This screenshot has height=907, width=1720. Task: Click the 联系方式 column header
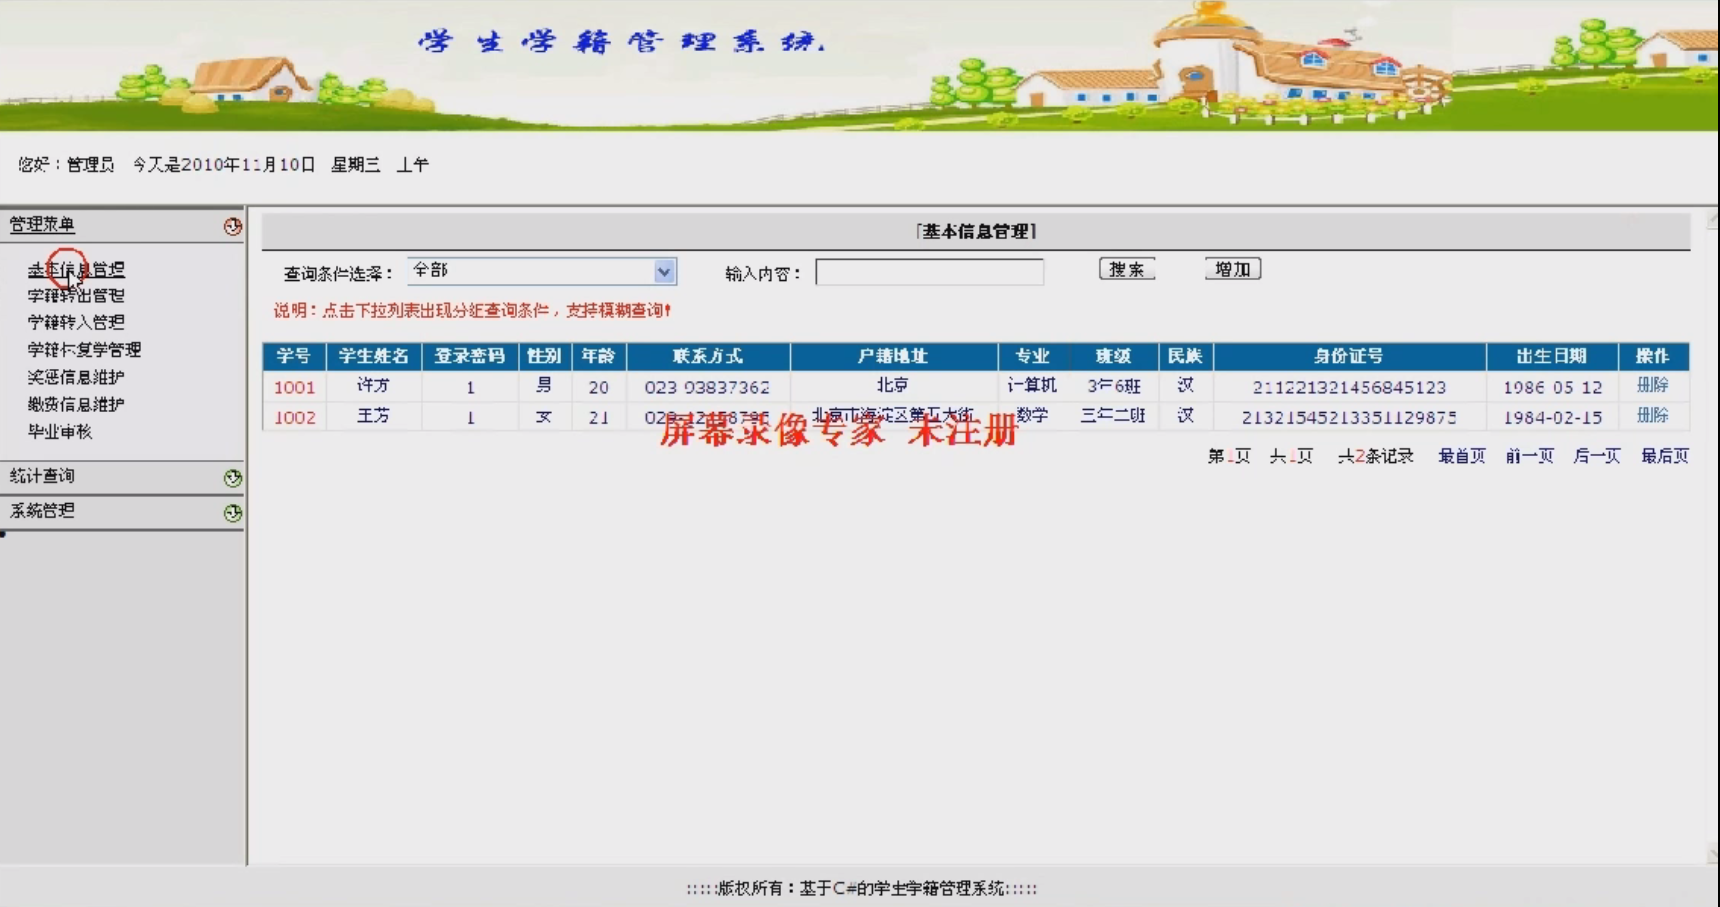(x=708, y=356)
